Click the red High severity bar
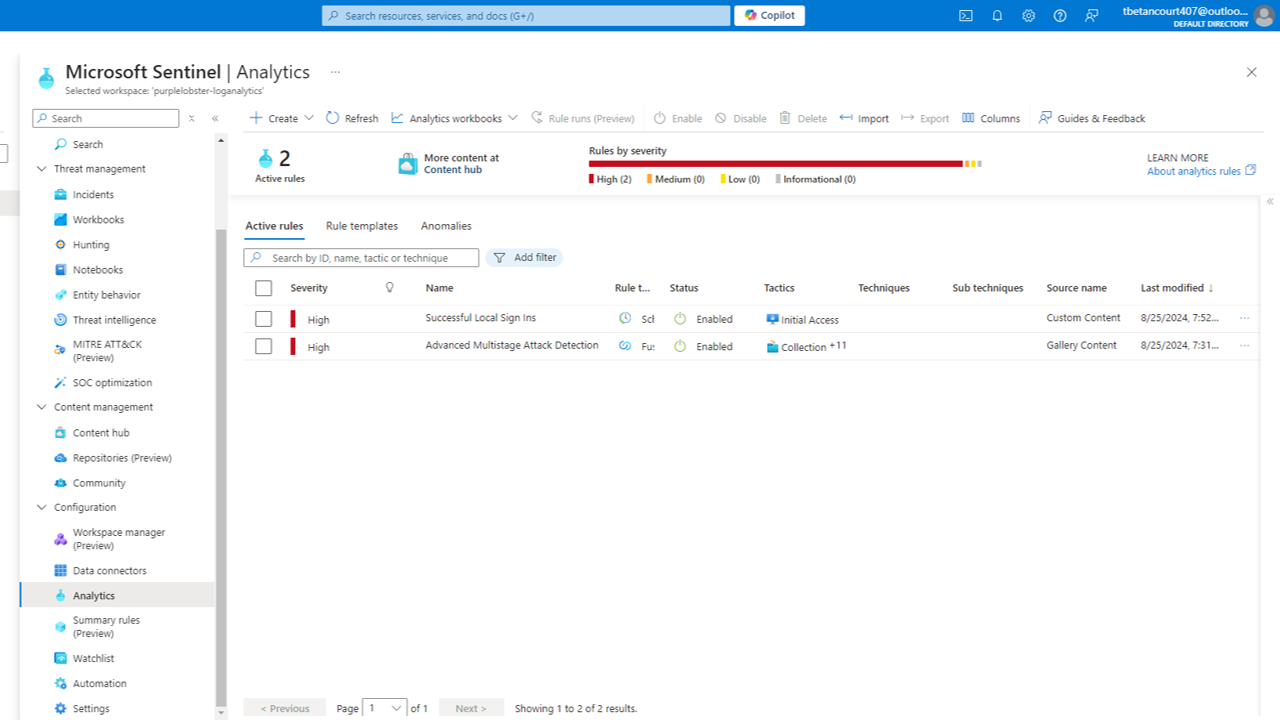Image resolution: width=1280 pixels, height=720 pixels. tap(776, 163)
